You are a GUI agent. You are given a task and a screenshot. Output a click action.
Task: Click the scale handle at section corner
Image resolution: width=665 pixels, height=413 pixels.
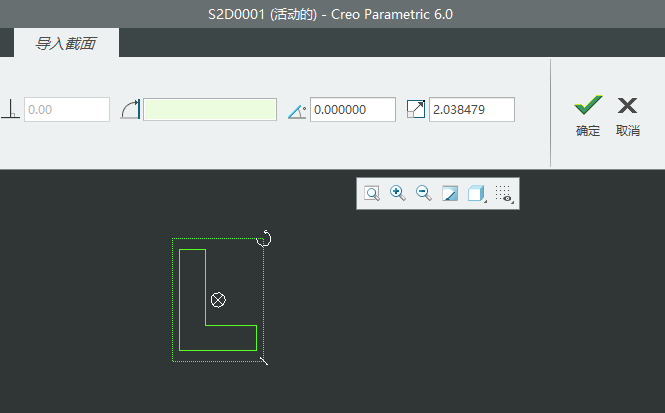[x=263, y=359]
